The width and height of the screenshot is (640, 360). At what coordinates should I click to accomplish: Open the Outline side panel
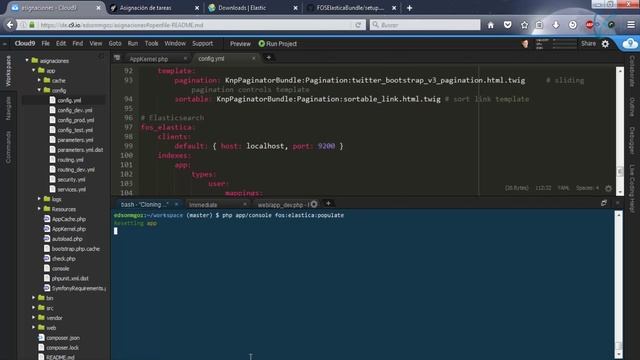pyautogui.click(x=631, y=107)
